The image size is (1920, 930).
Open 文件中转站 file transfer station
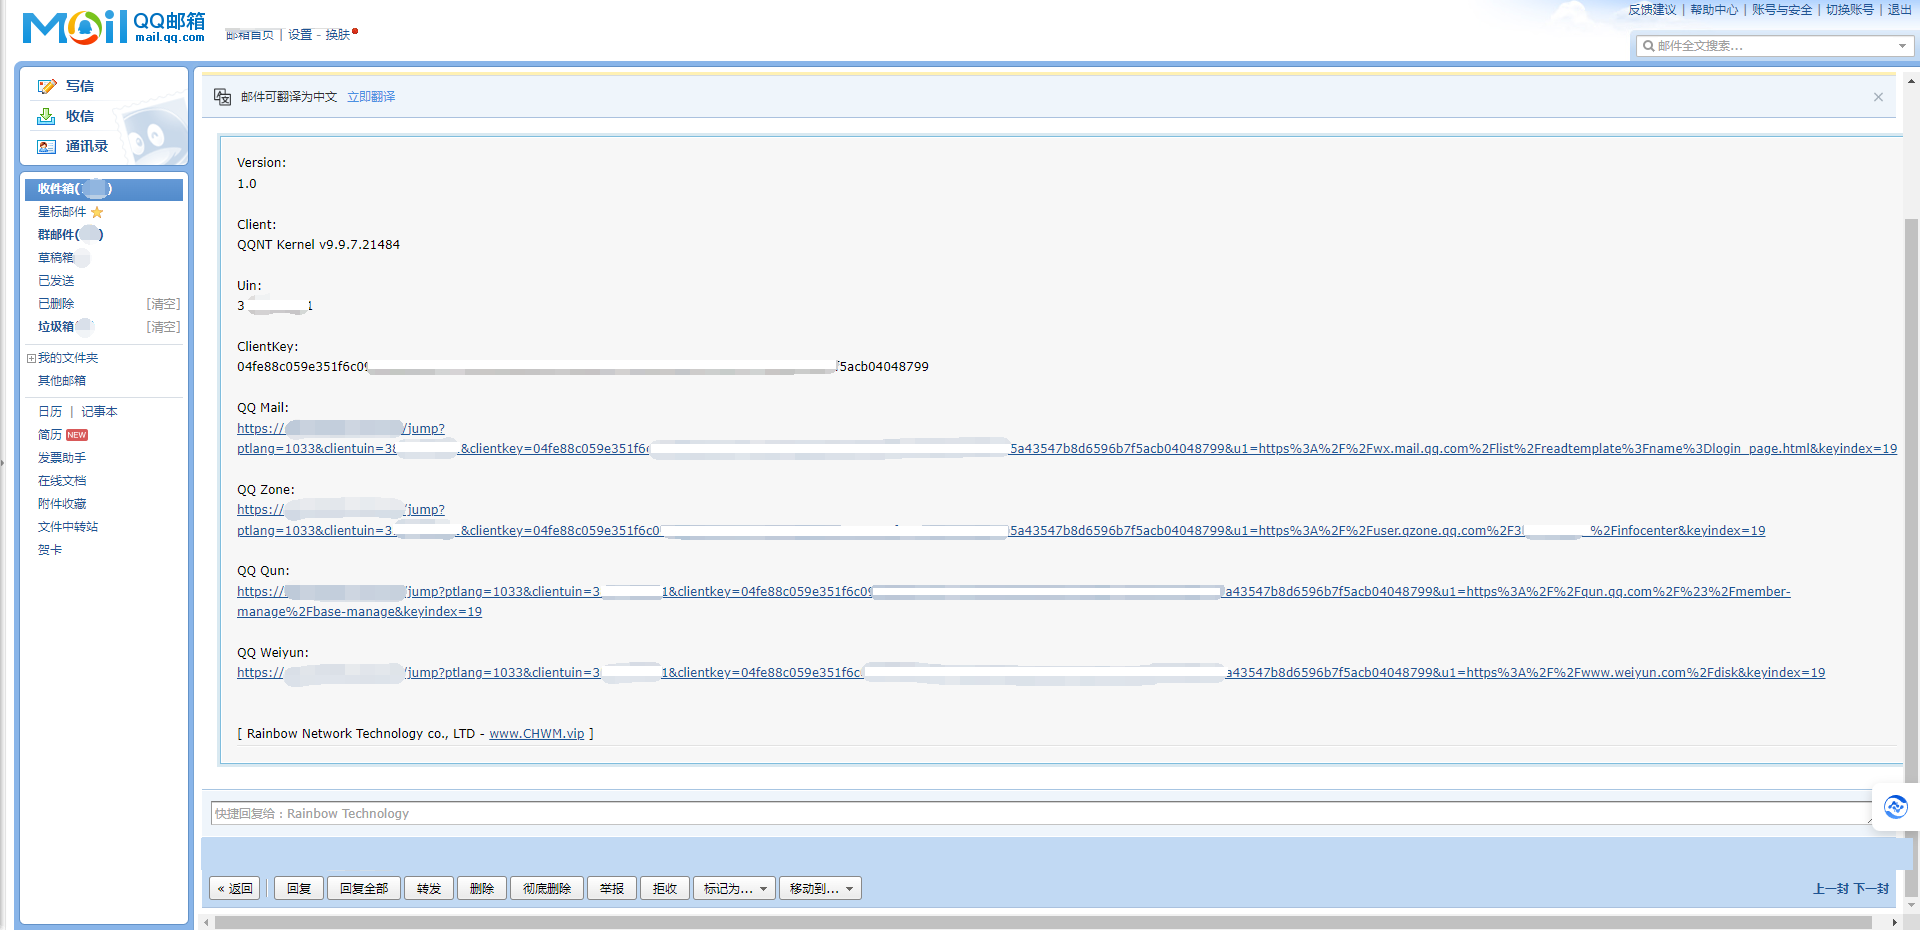tap(68, 527)
